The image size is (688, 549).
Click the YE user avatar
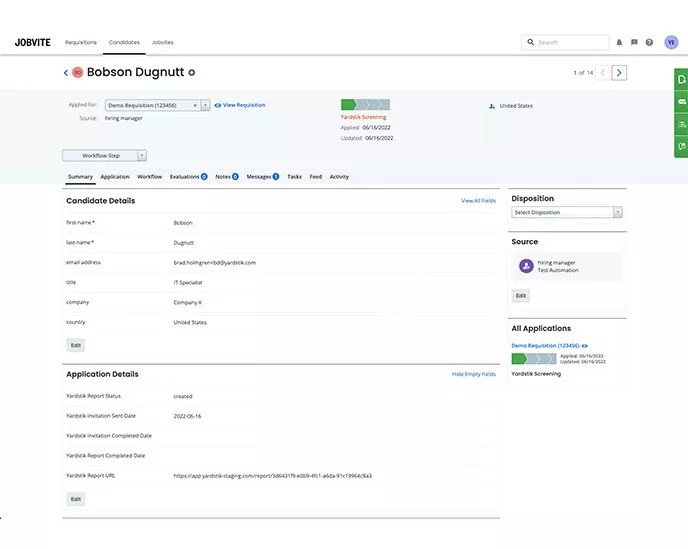click(x=671, y=42)
